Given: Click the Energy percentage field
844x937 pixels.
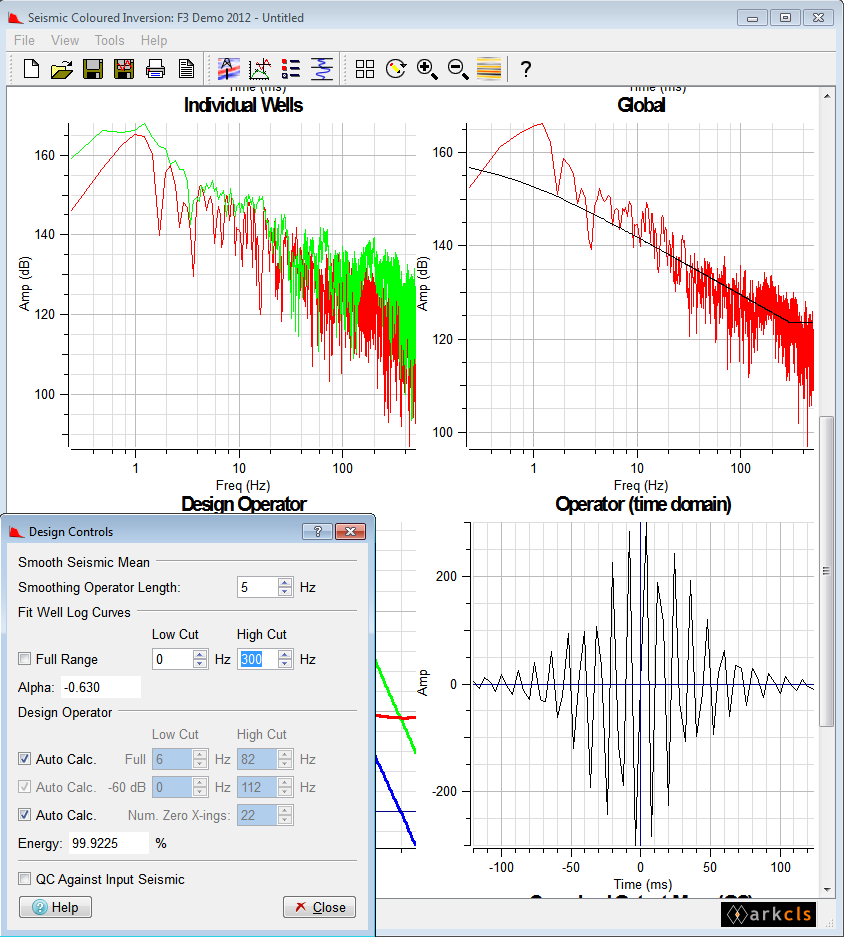Looking at the screenshot, I should (108, 843).
